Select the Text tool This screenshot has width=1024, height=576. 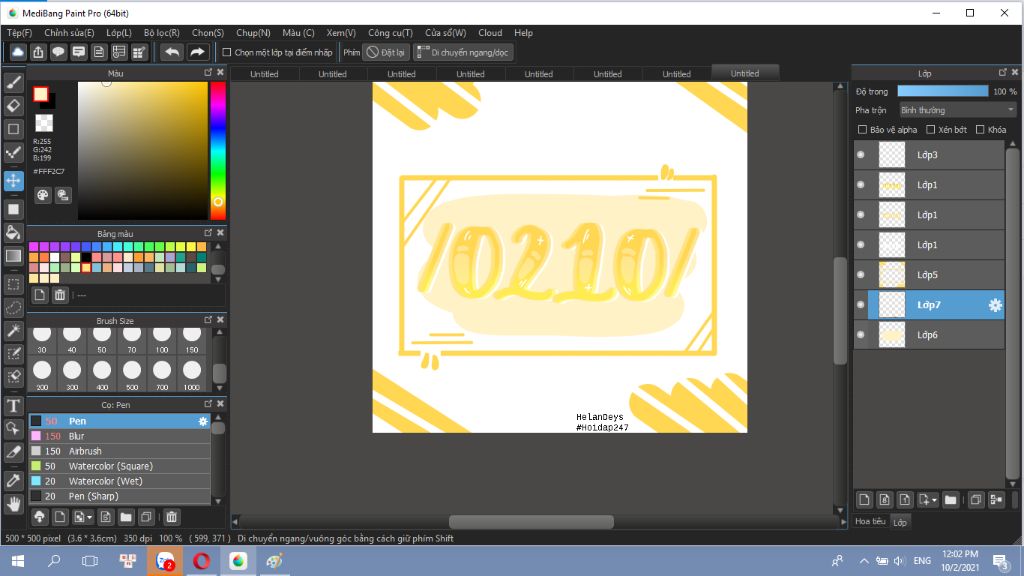(13, 406)
